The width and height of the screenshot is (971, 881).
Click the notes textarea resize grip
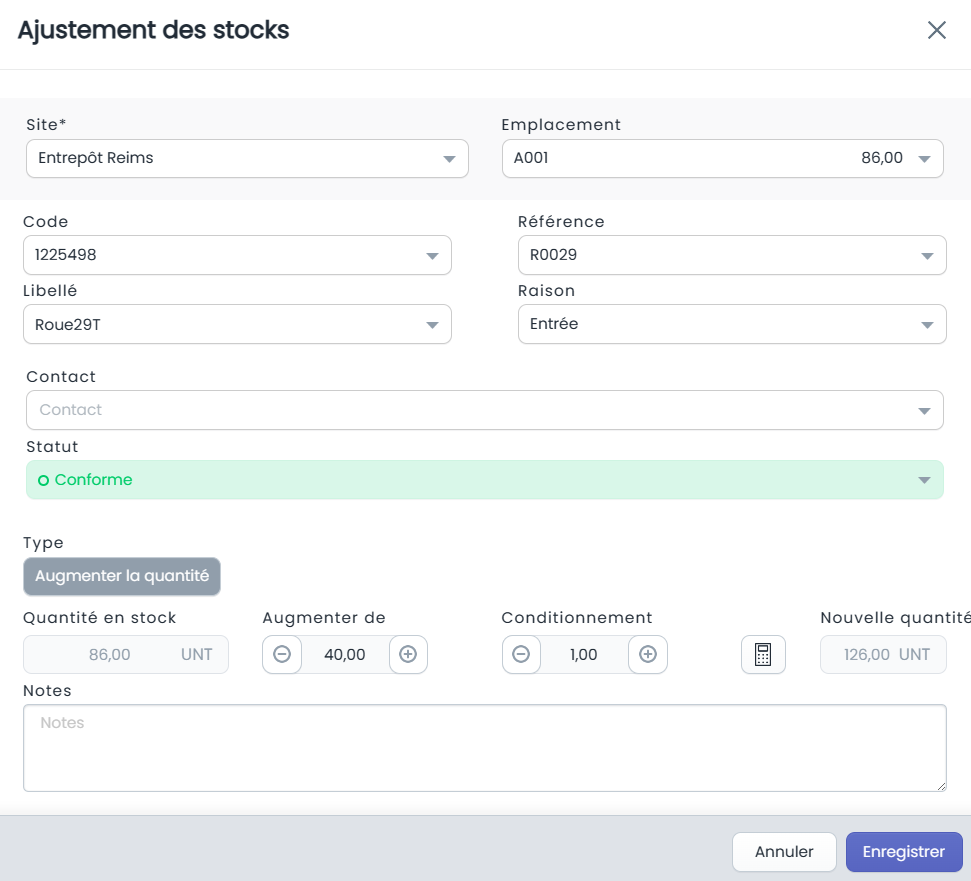941,786
